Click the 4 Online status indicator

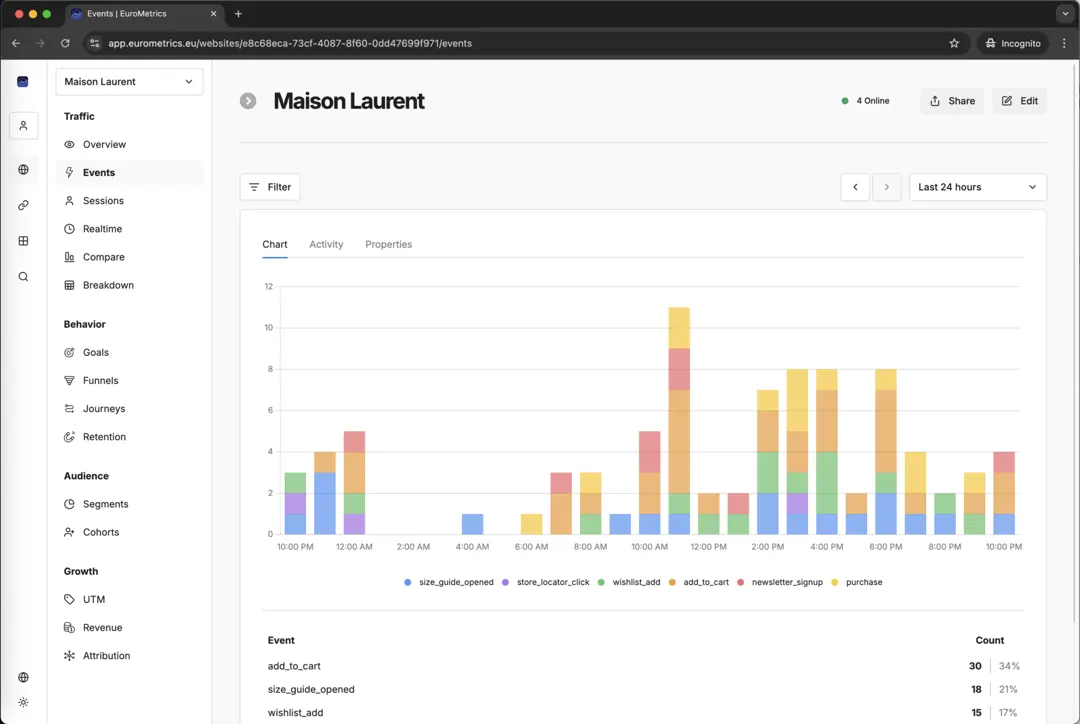point(865,101)
